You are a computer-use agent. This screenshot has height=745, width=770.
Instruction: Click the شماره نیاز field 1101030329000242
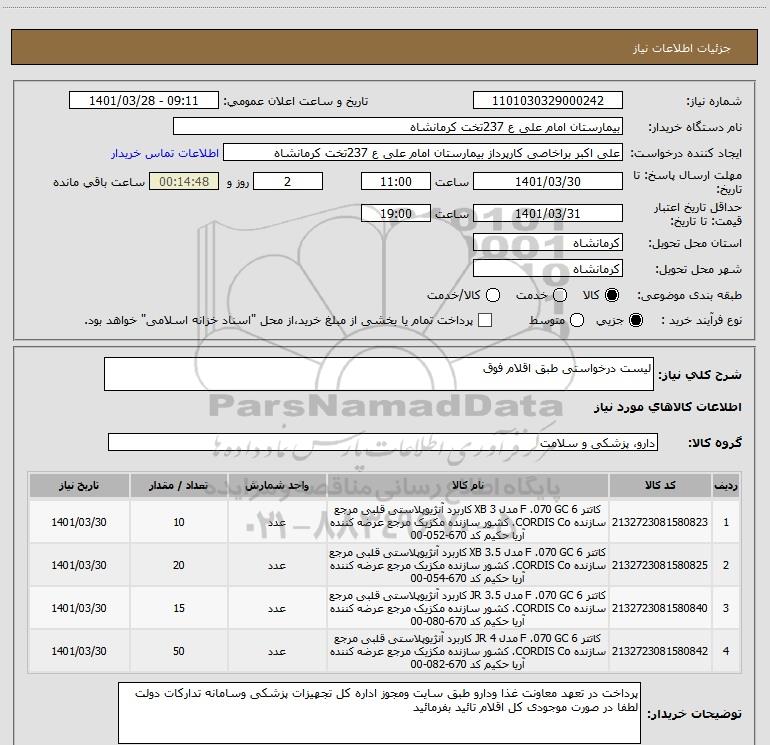[548, 101]
